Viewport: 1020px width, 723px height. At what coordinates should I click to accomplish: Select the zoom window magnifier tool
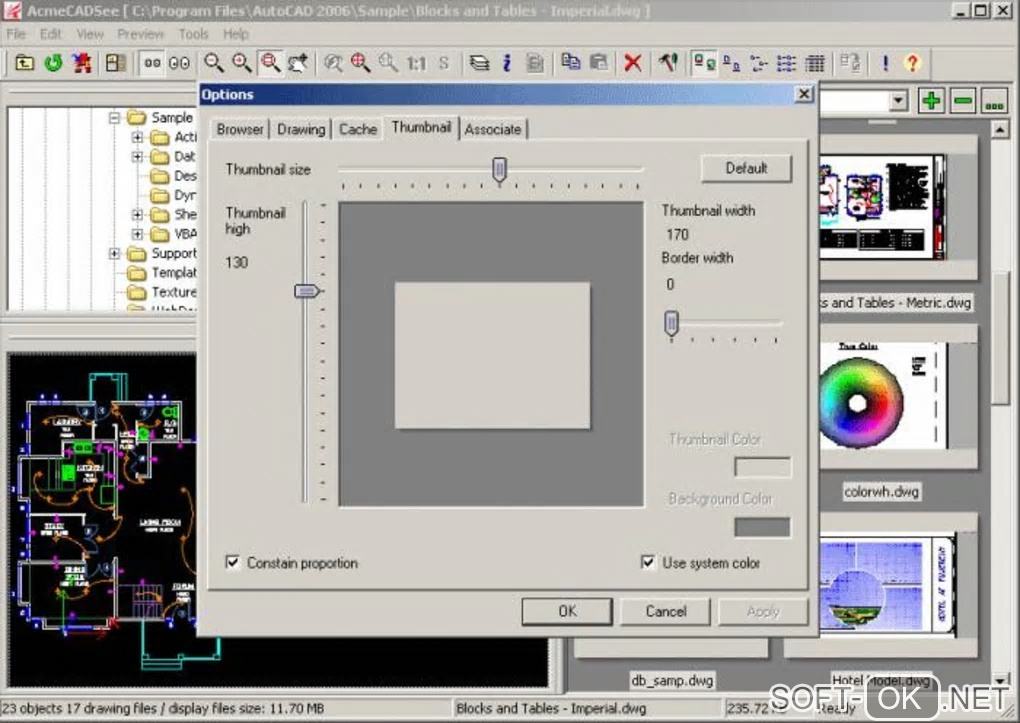(270, 63)
